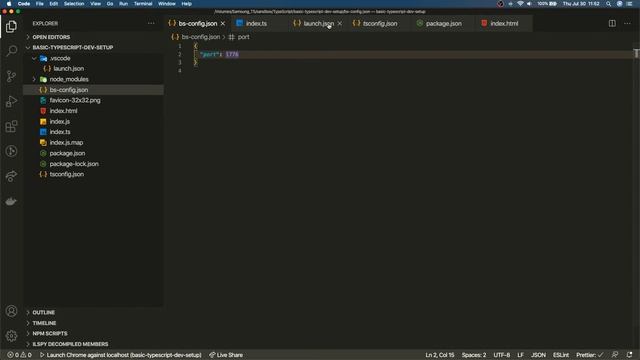Switch to the launch.json tab
Image resolution: width=640 pixels, height=360 pixels.
click(x=318, y=24)
